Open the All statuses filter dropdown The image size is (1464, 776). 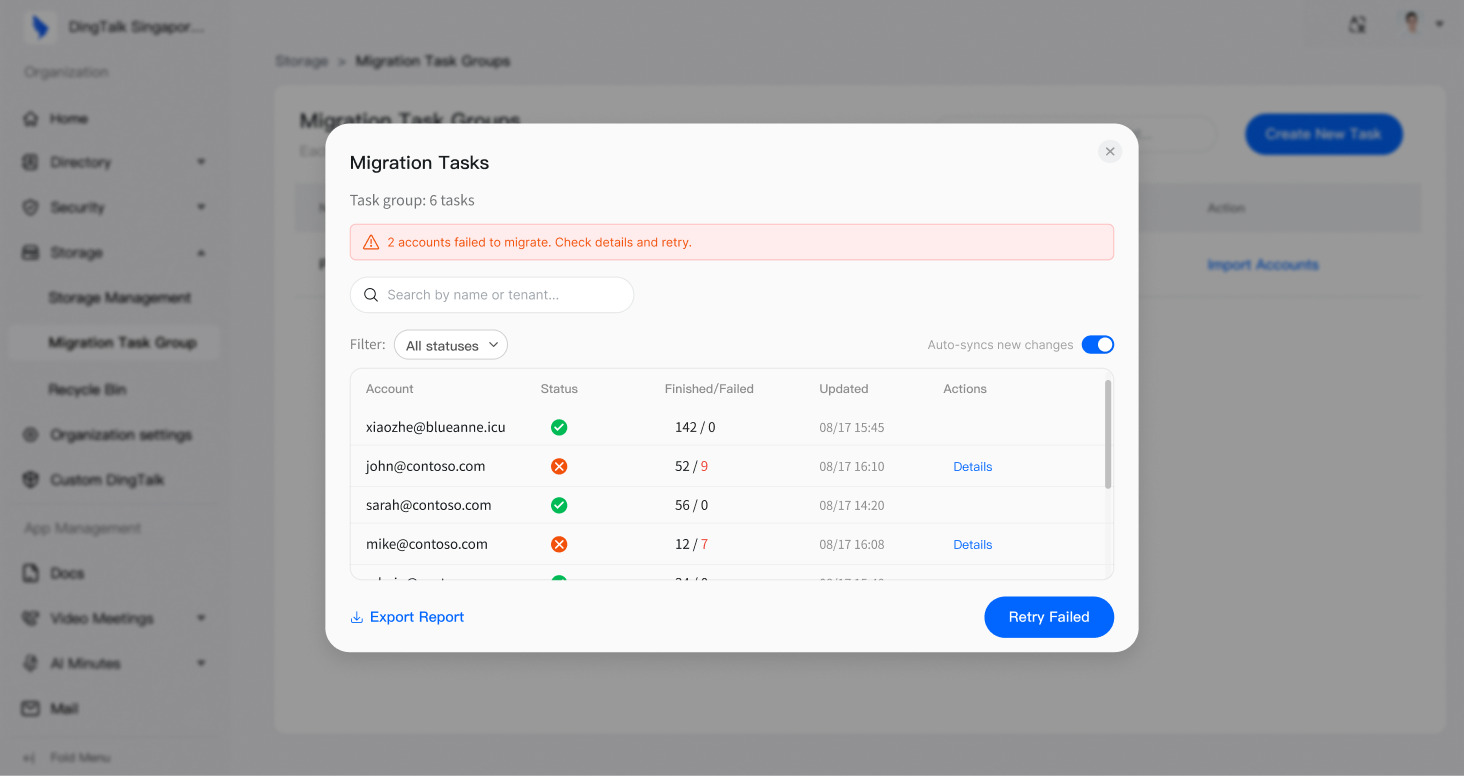(x=451, y=345)
